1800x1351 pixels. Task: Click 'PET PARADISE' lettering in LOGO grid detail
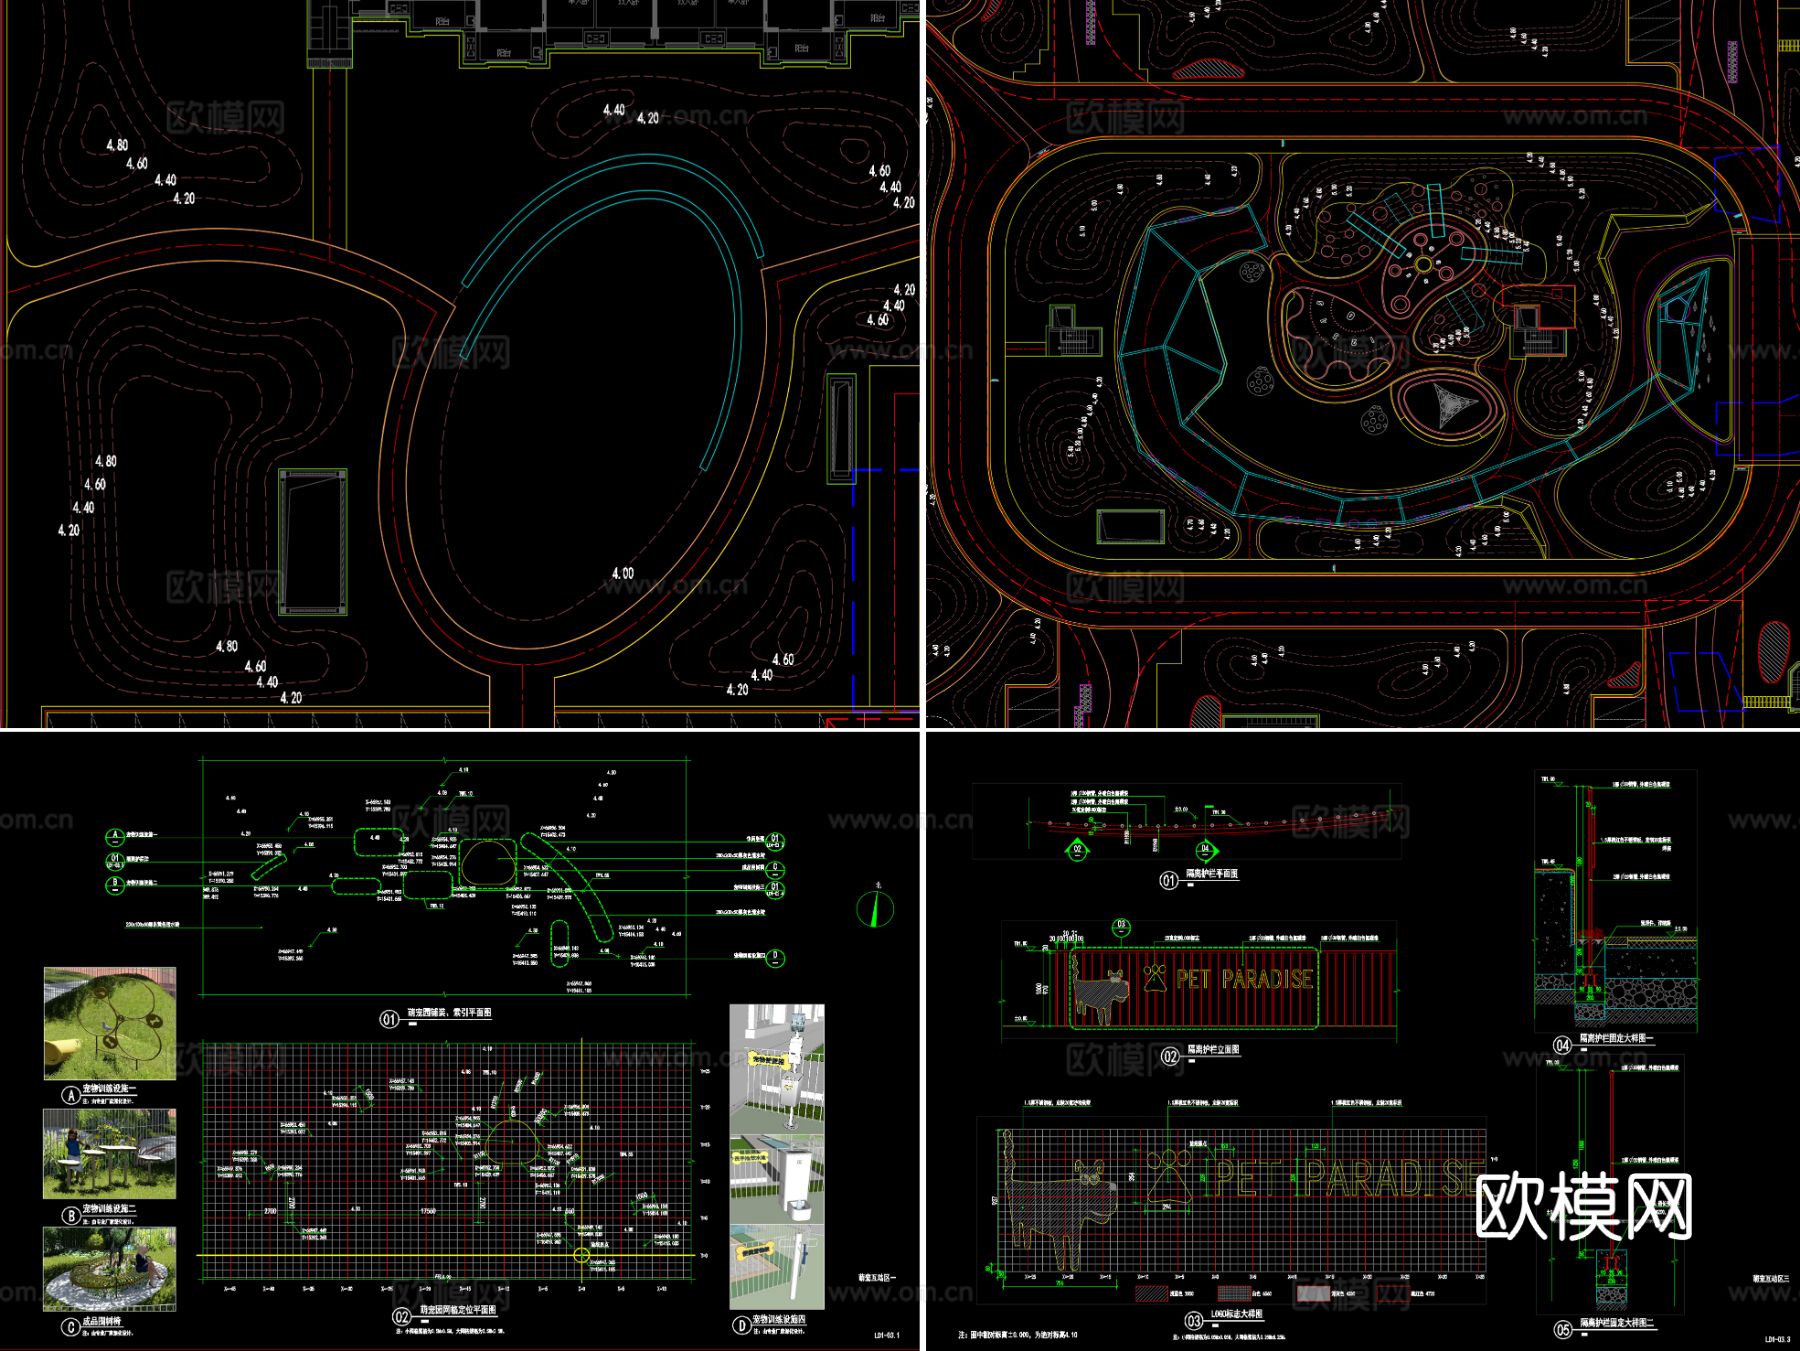tap(1350, 1179)
